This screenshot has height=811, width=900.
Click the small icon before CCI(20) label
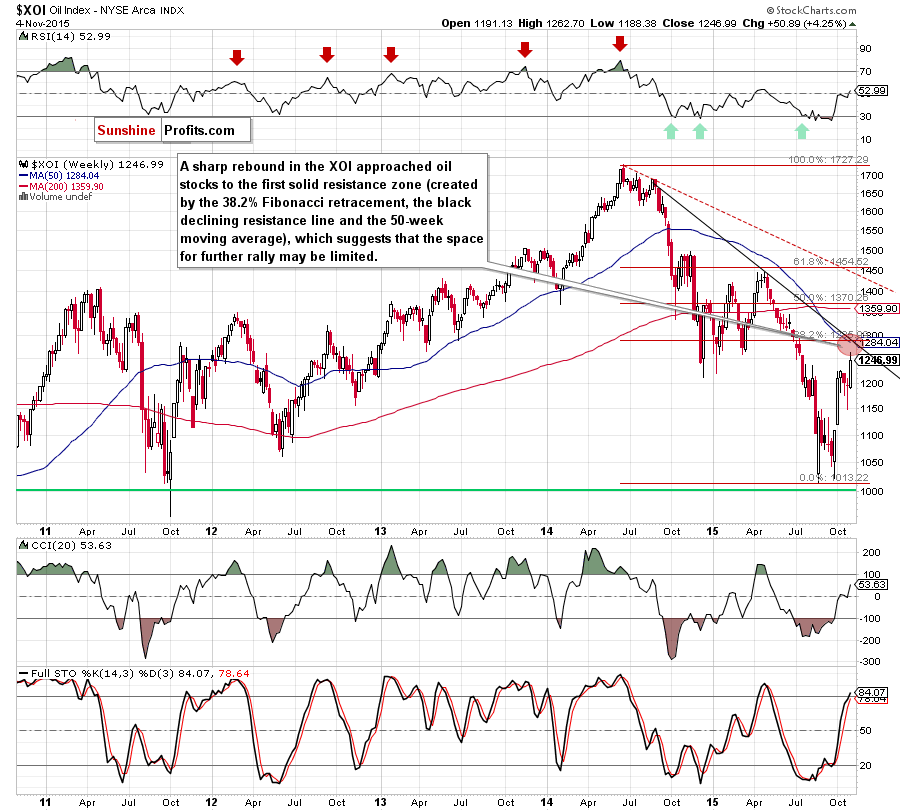click(24, 545)
